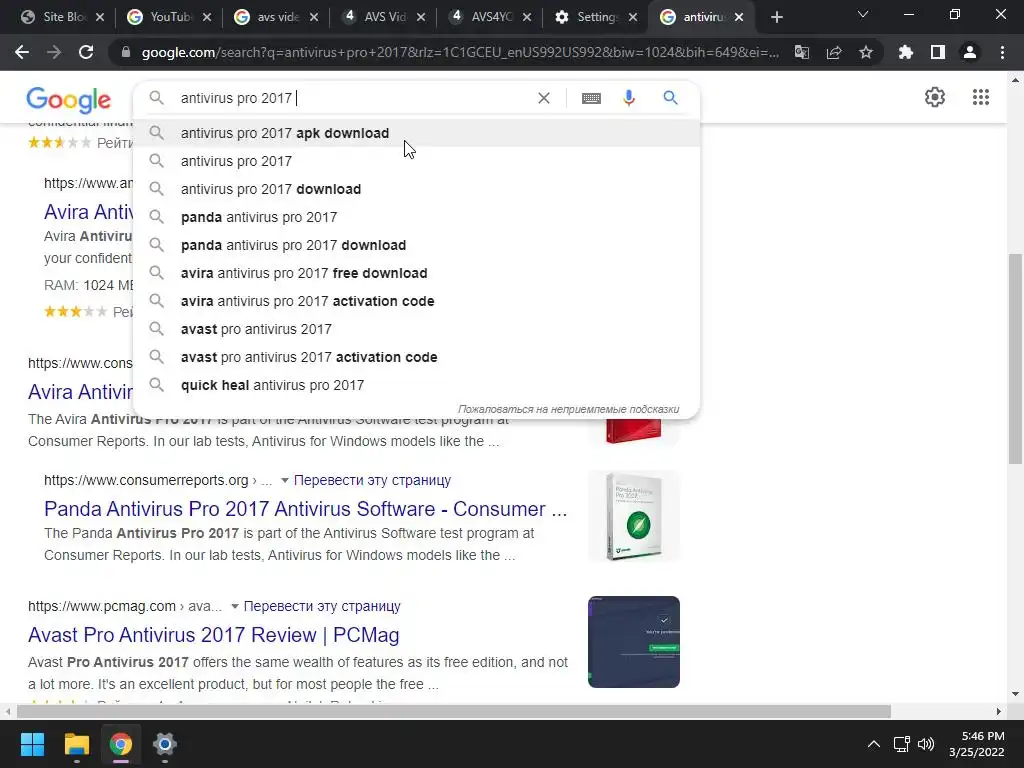Show hidden system tray icons
Screen dimensions: 1024x768
[x=873, y=744]
